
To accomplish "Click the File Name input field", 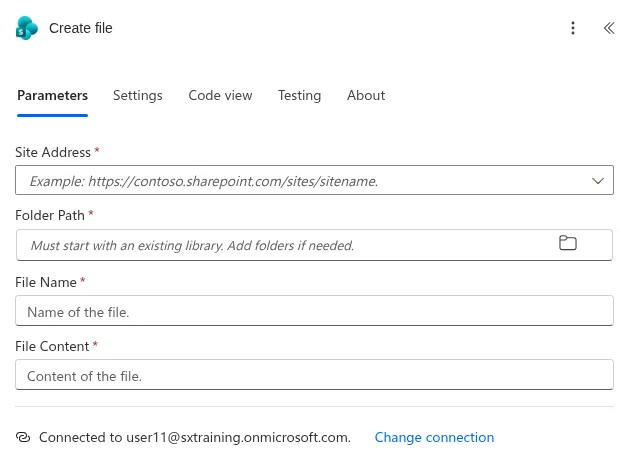I will pyautogui.click(x=314, y=311).
